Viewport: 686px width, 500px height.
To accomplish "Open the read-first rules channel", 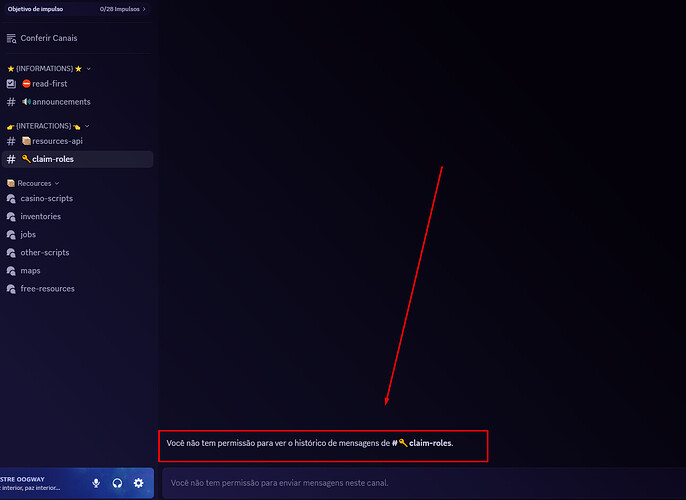I will click(x=77, y=84).
